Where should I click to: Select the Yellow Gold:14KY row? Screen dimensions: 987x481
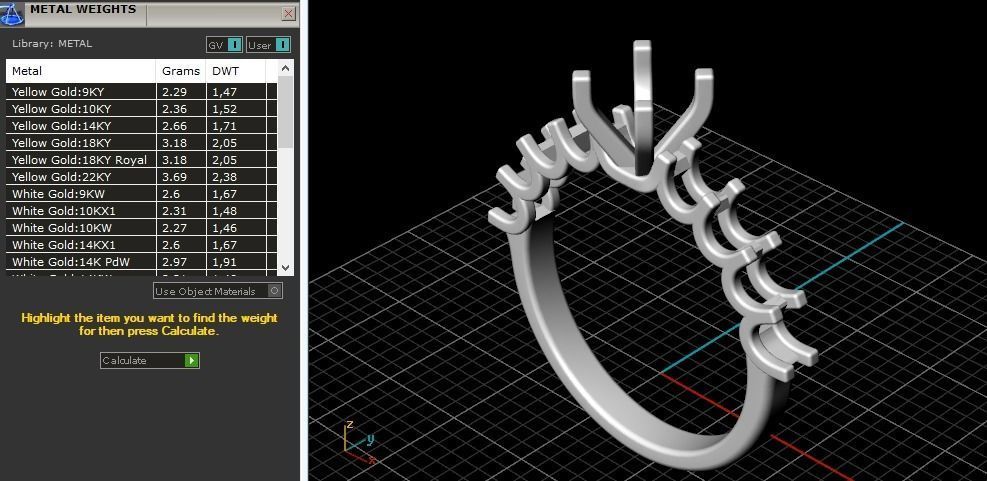142,126
